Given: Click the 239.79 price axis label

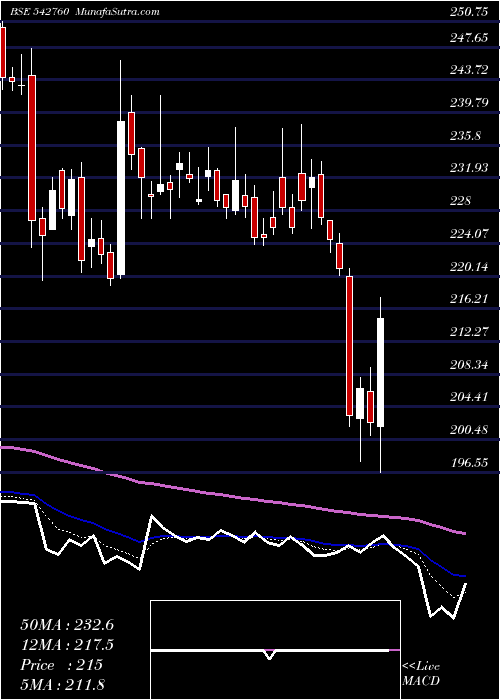Looking at the screenshot, I should point(469,103).
